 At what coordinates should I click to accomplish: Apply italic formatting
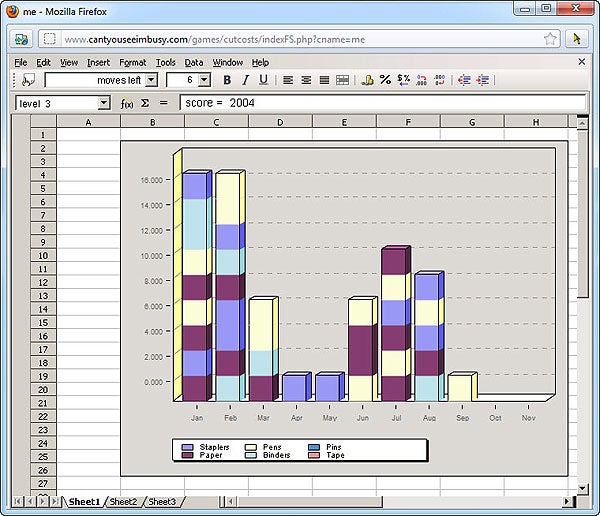[245, 80]
